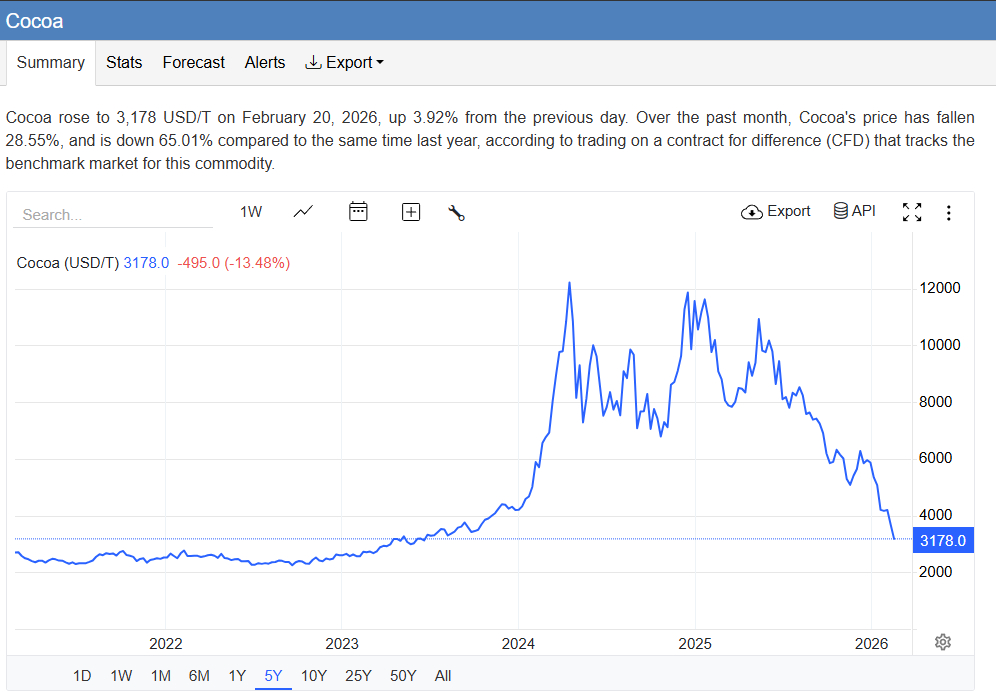
Task: Switch to 10Y time range
Action: 314,676
